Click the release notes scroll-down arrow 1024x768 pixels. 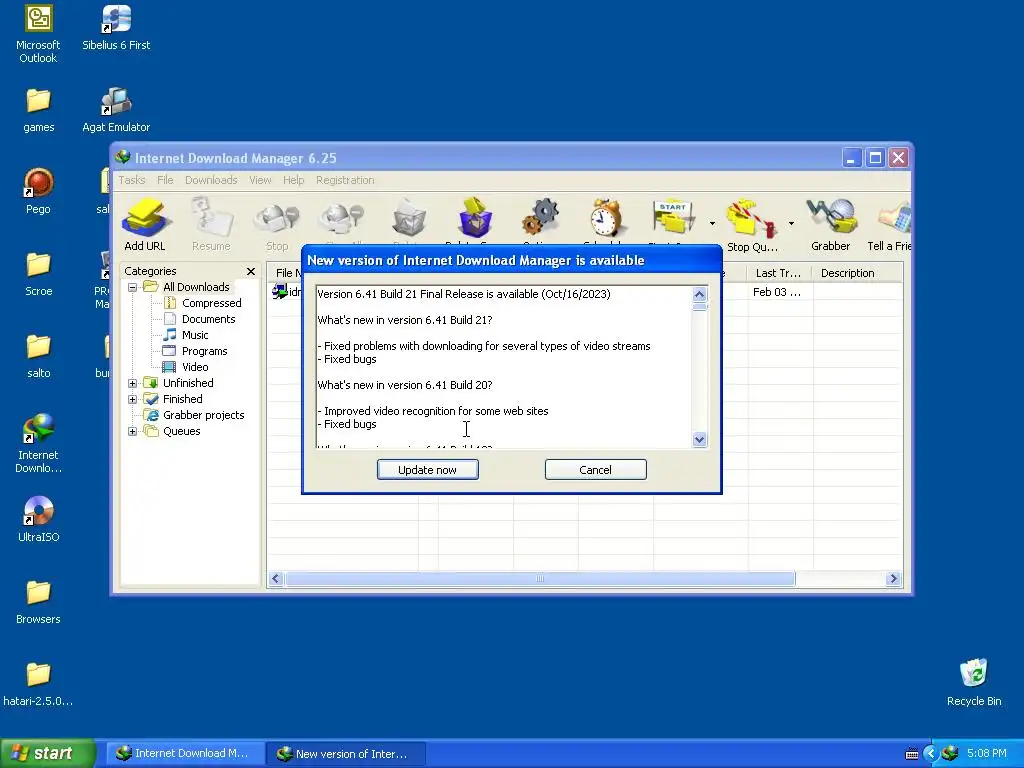pos(699,440)
